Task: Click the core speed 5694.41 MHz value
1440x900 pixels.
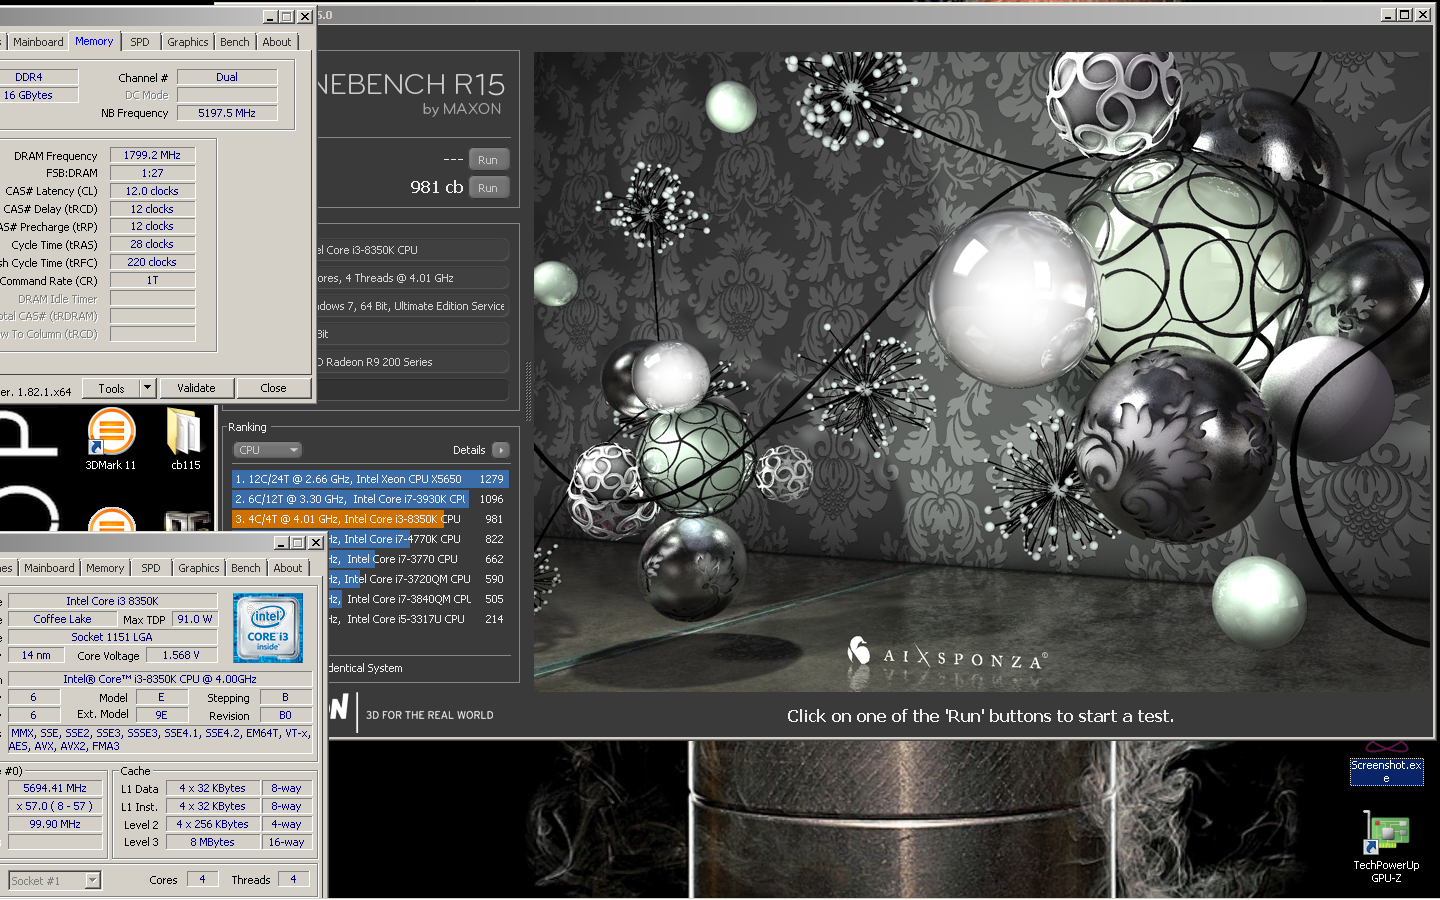Action: point(55,788)
